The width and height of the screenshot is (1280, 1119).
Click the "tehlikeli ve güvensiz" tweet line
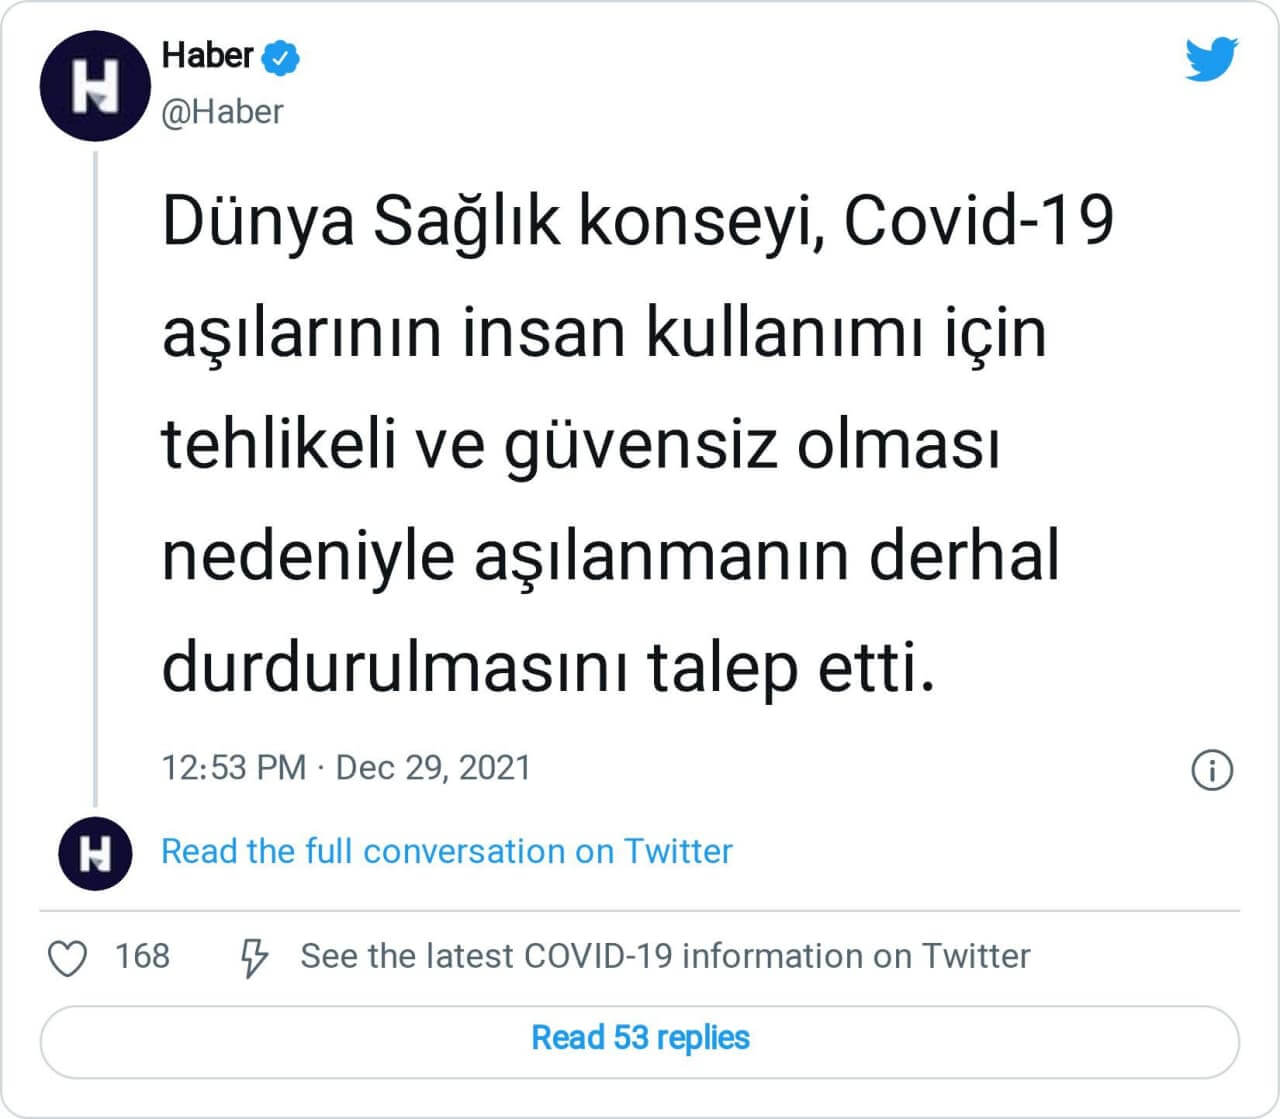[x=469, y=445]
